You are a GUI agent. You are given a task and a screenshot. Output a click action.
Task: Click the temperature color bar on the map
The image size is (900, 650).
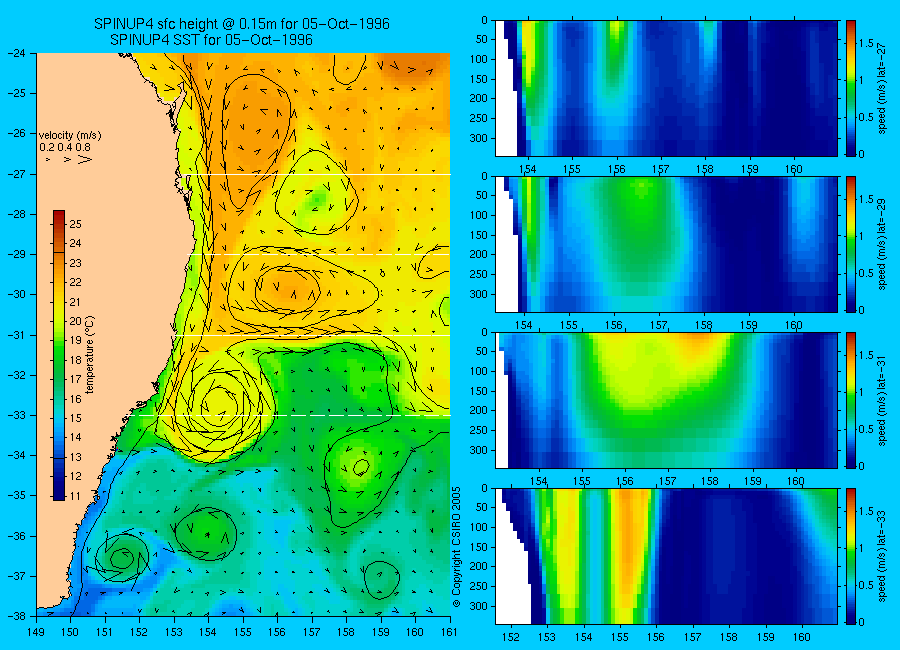[x=59, y=355]
